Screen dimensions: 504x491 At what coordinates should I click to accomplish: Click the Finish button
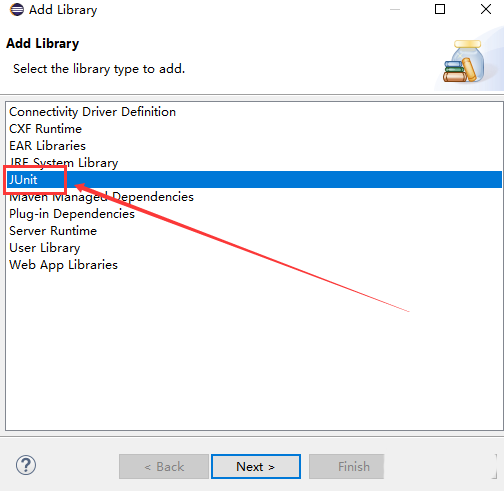[346, 466]
